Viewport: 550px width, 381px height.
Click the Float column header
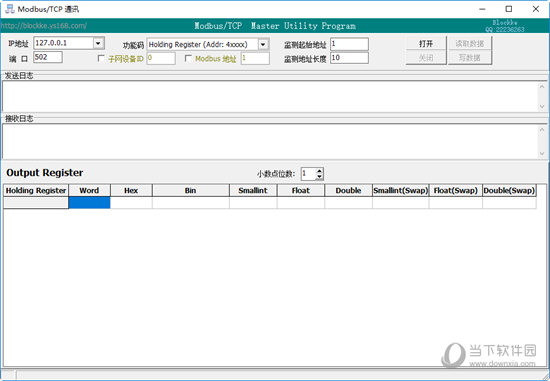point(301,190)
